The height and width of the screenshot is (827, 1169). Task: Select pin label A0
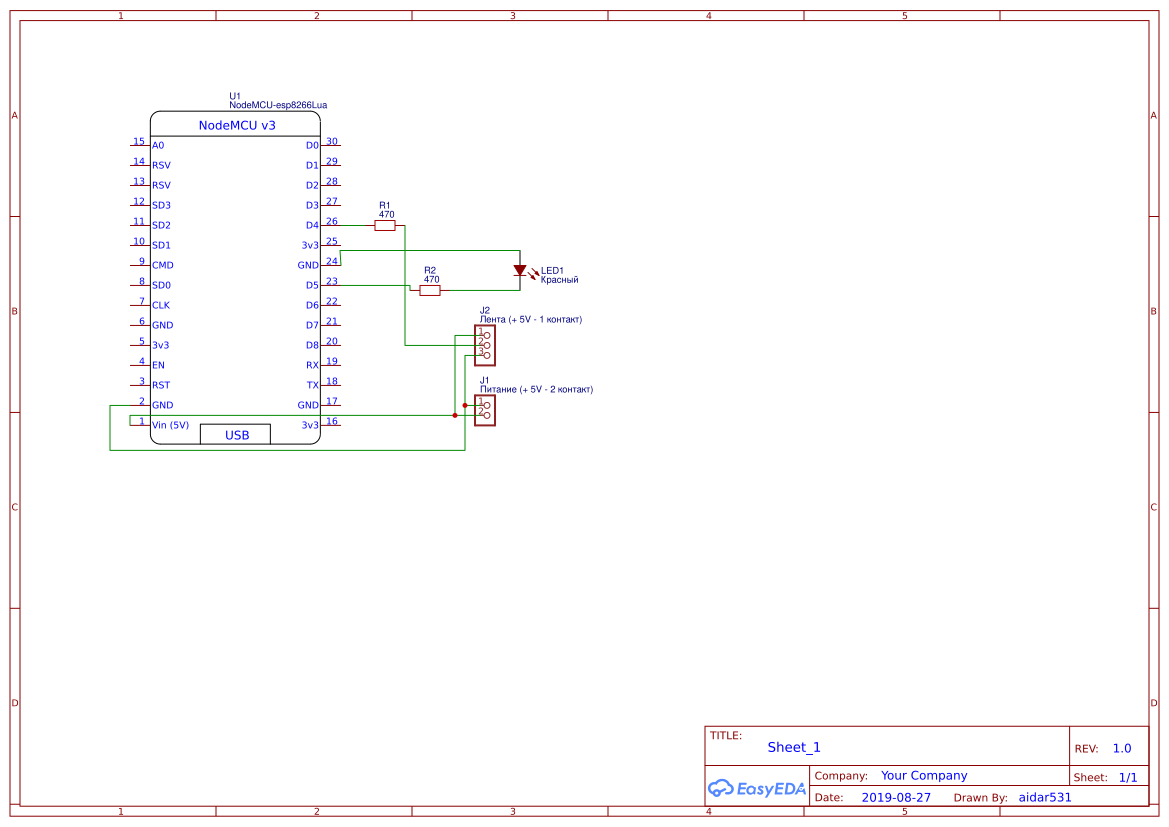click(x=158, y=145)
